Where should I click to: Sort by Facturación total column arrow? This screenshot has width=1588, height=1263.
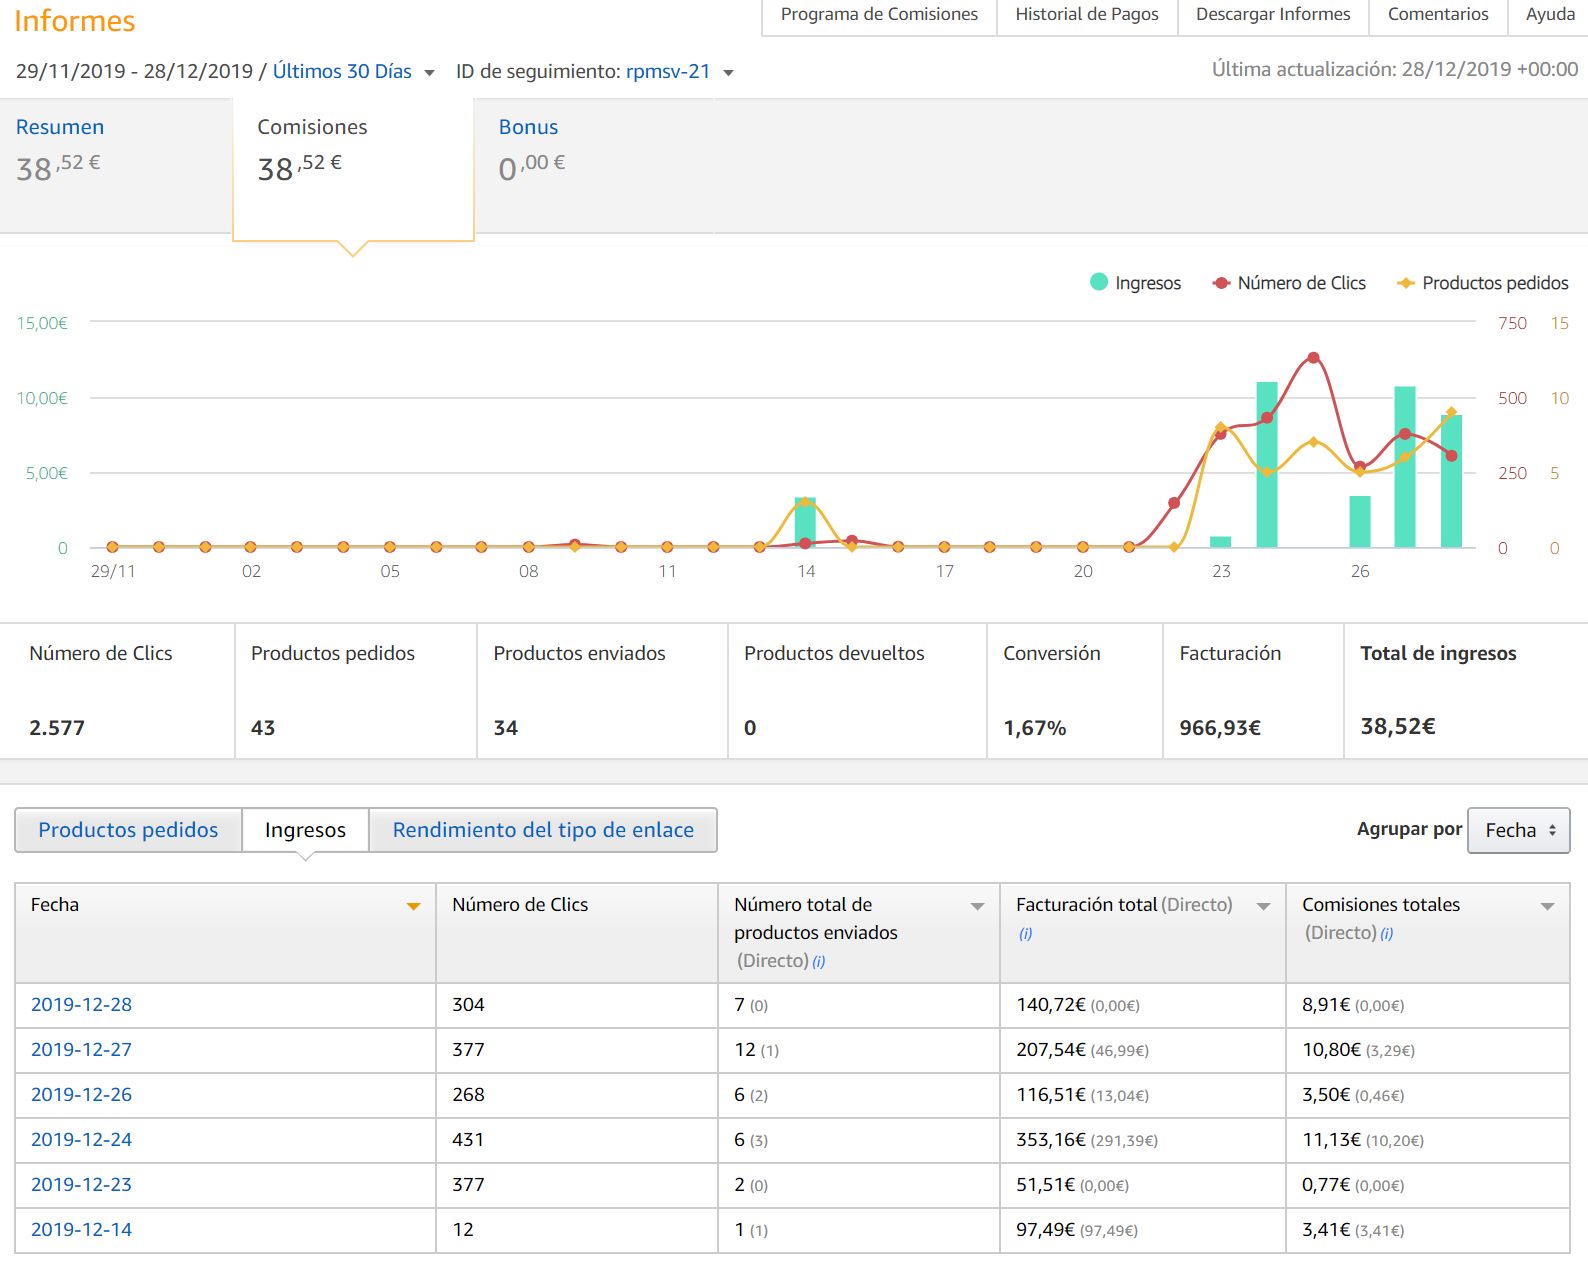tap(1263, 906)
